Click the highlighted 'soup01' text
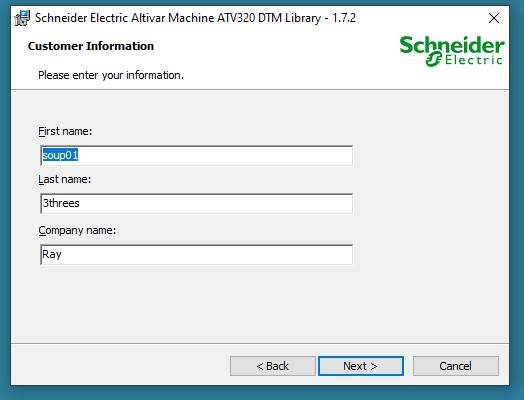The height and width of the screenshot is (400, 524). click(60, 155)
